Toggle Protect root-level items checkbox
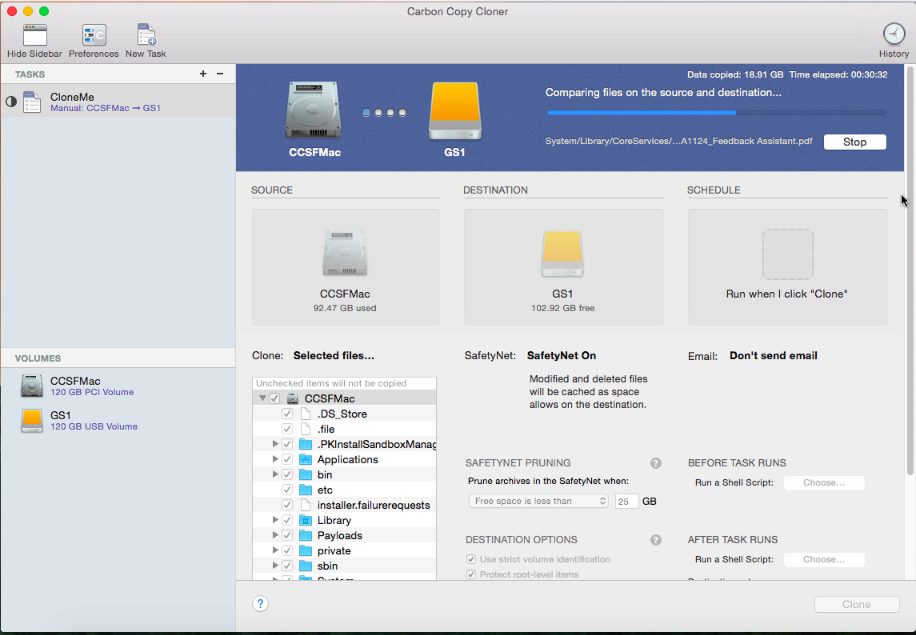This screenshot has width=916, height=635. click(471, 574)
